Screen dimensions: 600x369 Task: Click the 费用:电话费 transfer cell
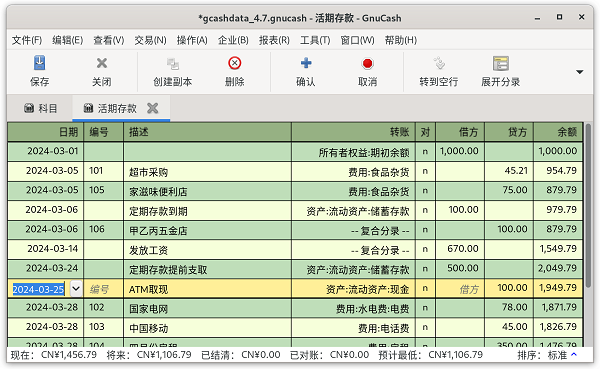(x=353, y=327)
